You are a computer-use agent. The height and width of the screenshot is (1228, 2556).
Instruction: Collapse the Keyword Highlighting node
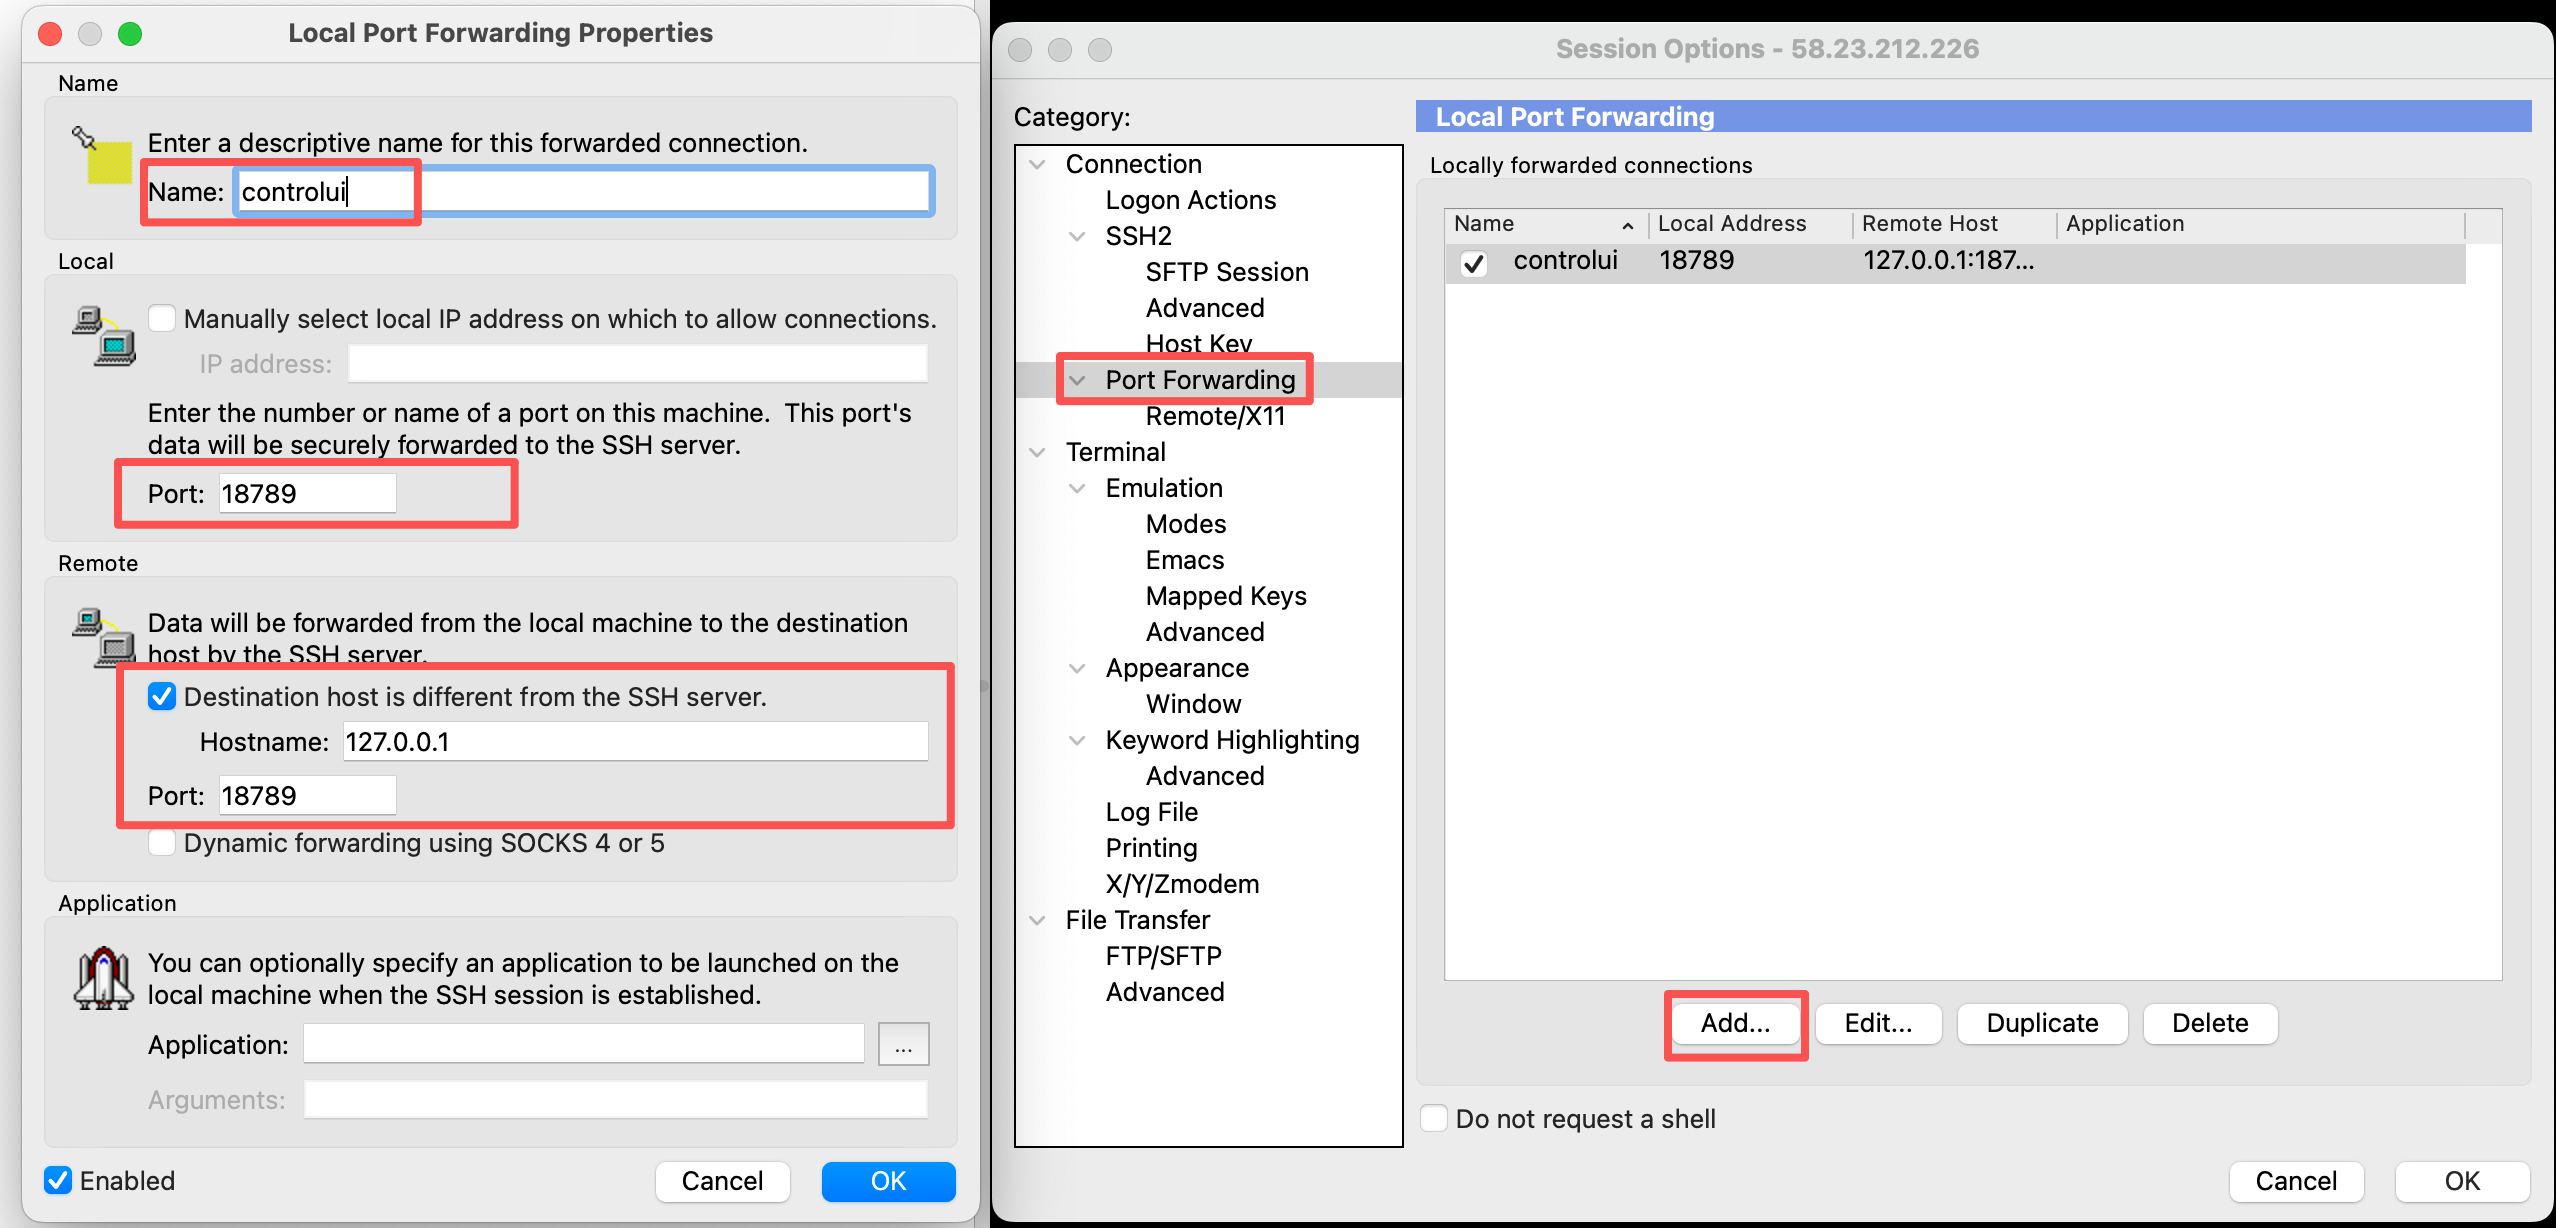pos(1077,740)
